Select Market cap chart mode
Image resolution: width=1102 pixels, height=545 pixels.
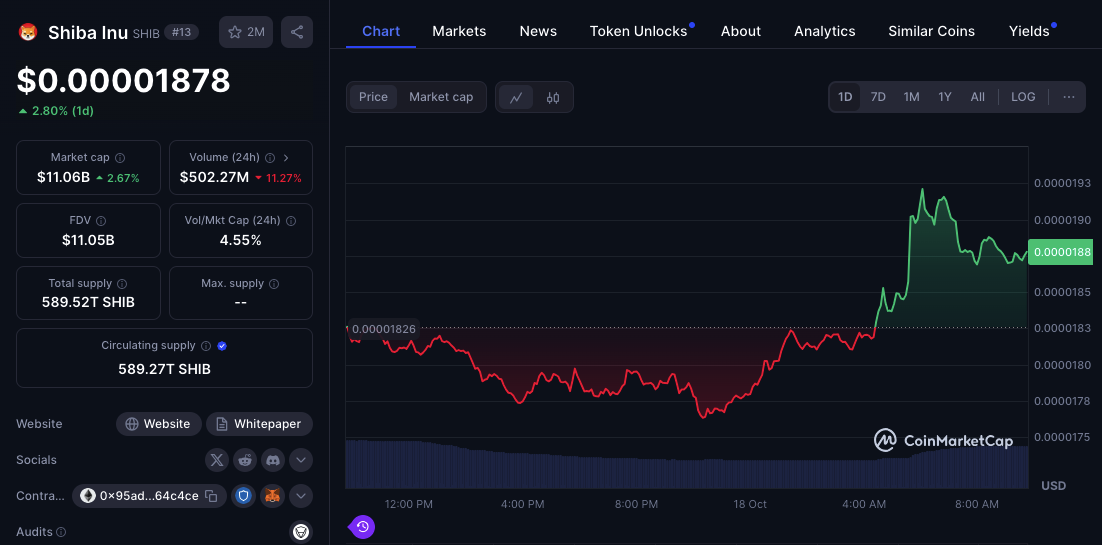pos(441,97)
